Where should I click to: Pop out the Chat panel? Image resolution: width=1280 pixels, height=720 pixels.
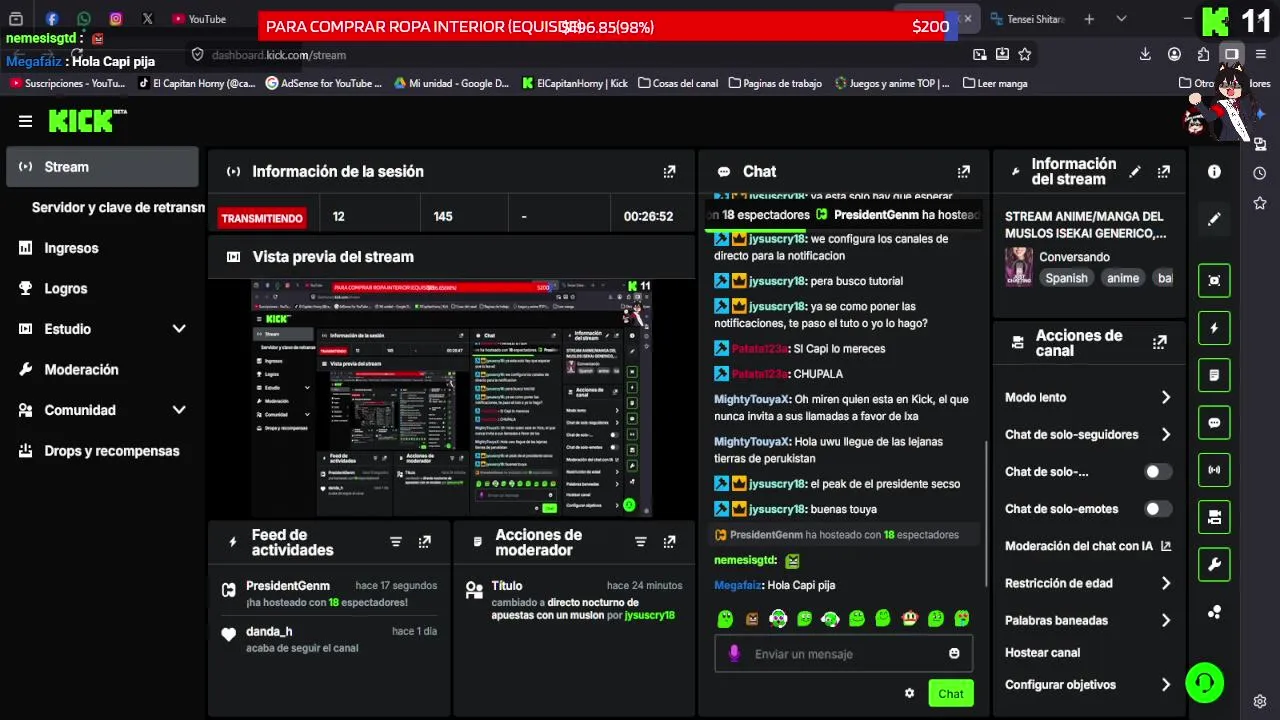tap(963, 172)
